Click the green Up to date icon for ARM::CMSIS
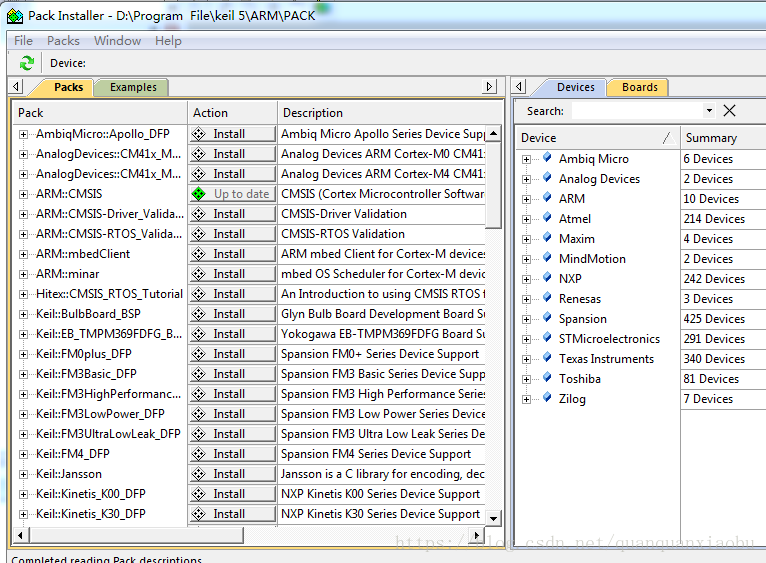766x563 pixels. click(x=198, y=194)
